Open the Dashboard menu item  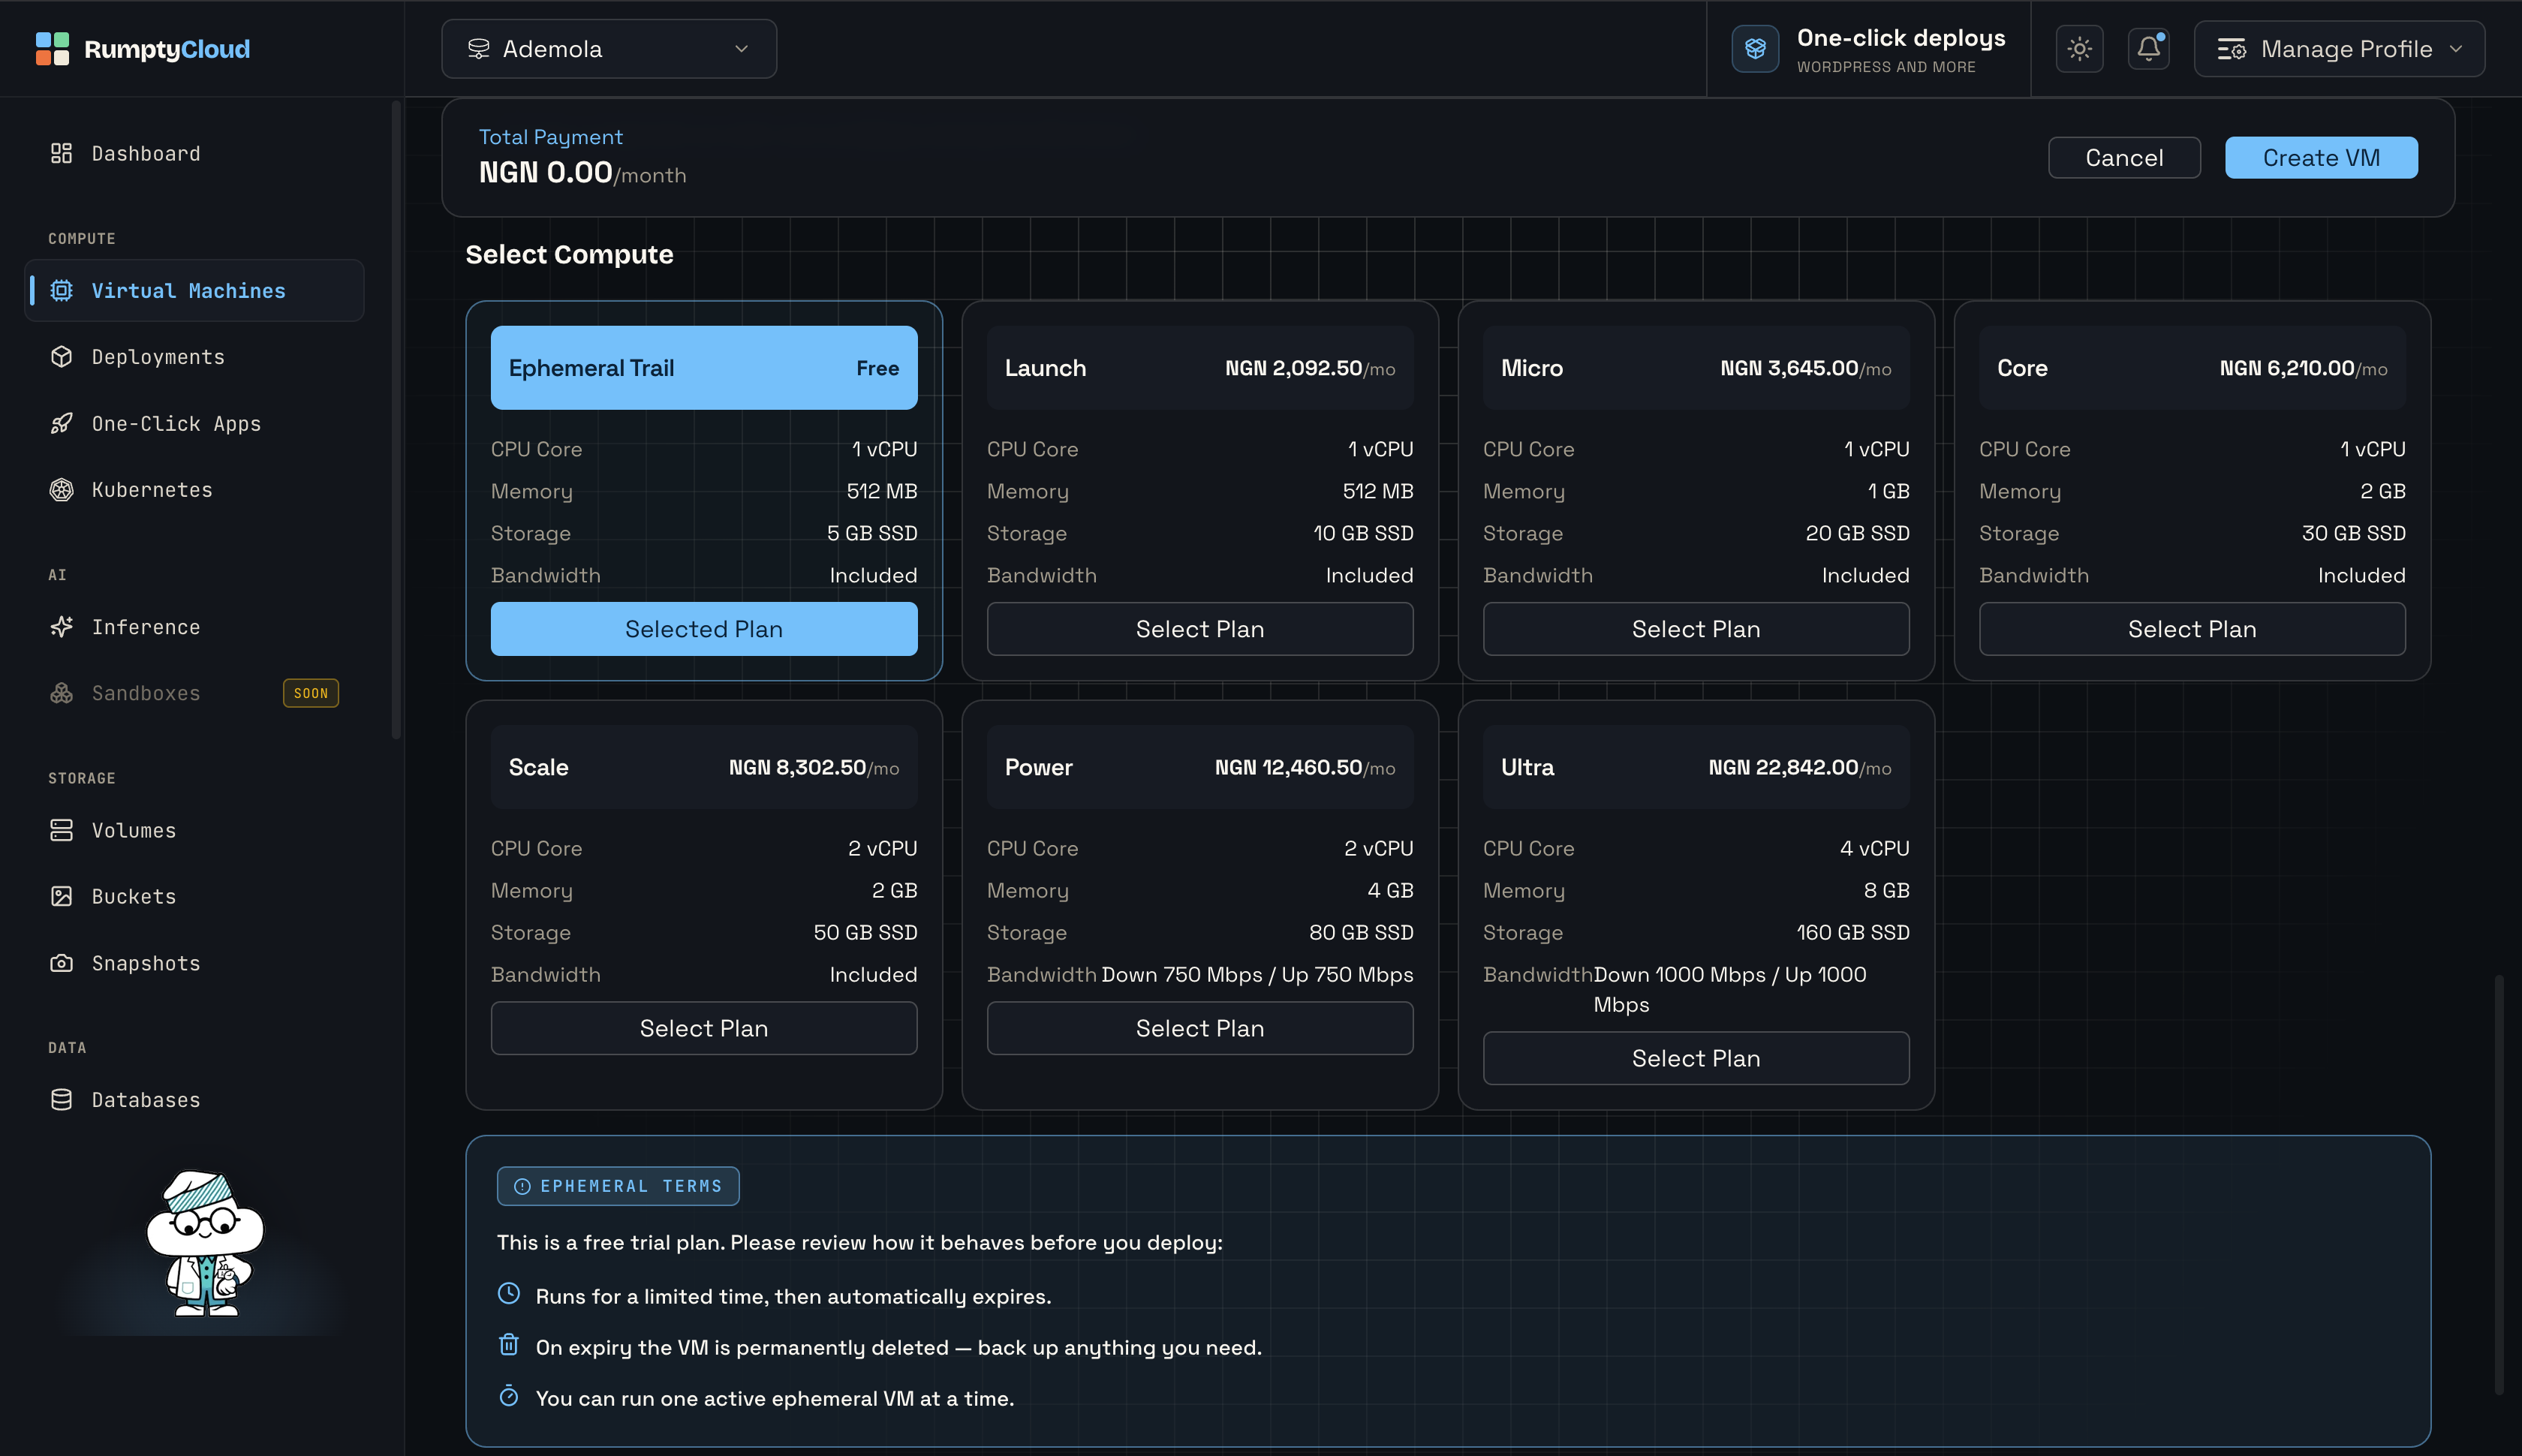[194, 153]
